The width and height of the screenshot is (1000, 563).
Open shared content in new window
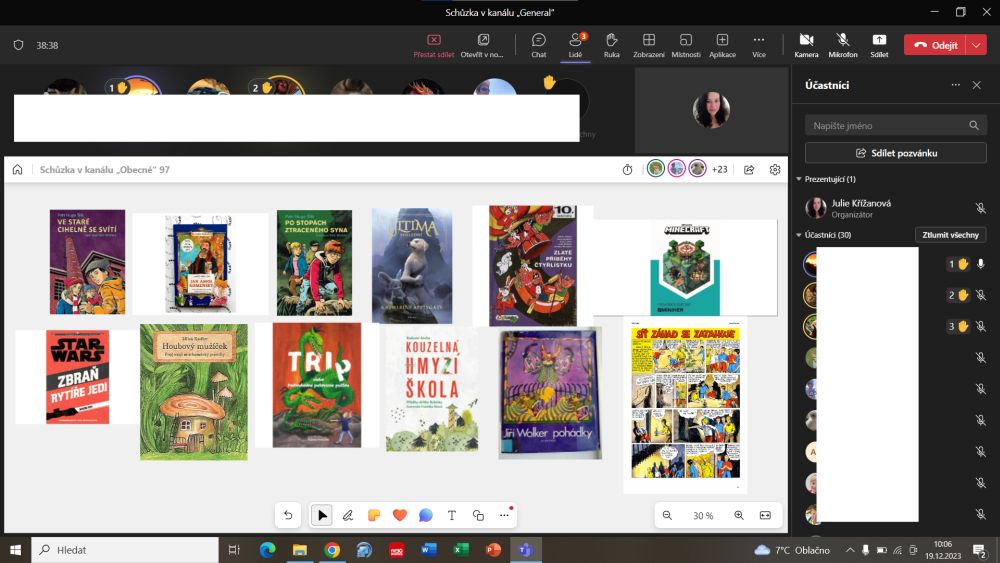tap(482, 45)
